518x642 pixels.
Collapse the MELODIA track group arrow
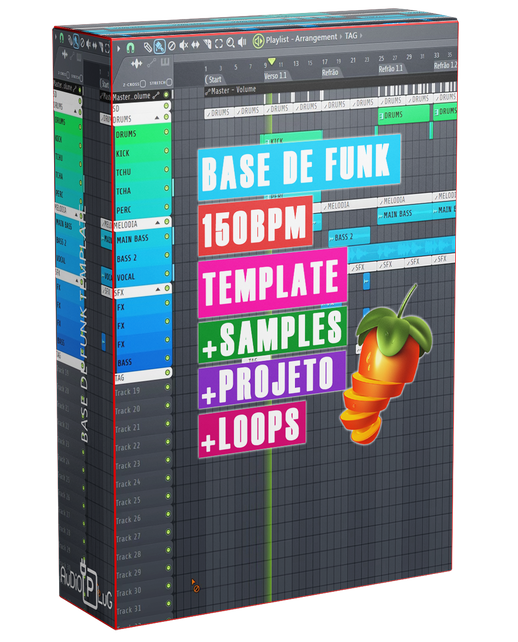[x=157, y=223]
